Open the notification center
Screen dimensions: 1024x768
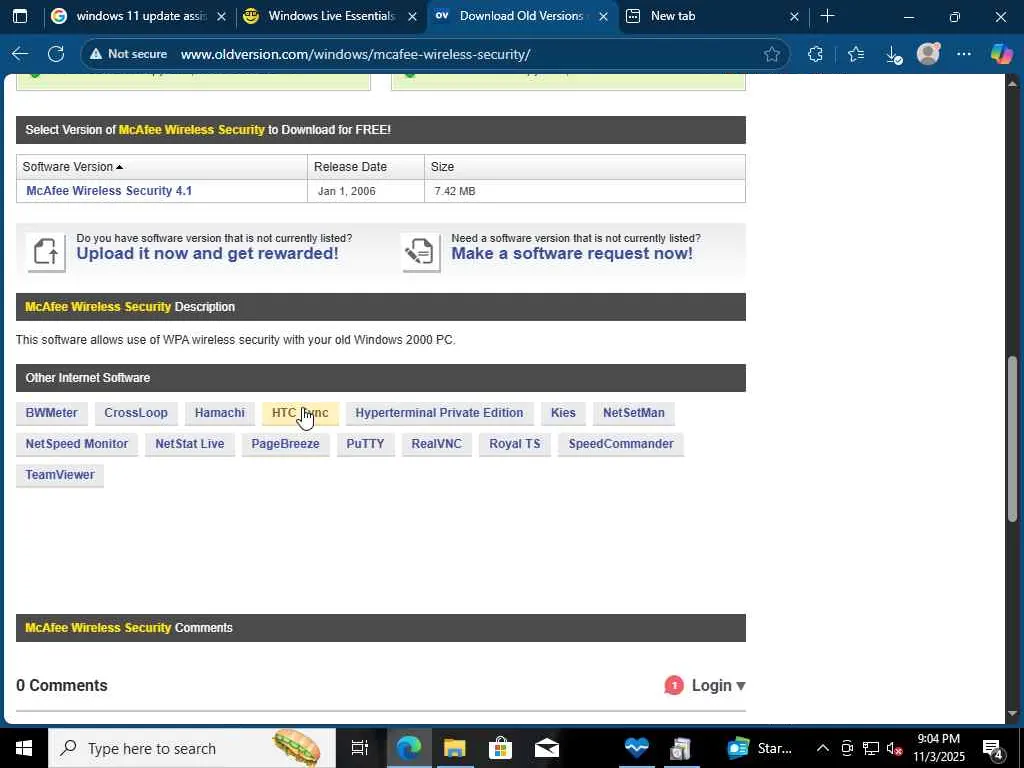pos(993,748)
